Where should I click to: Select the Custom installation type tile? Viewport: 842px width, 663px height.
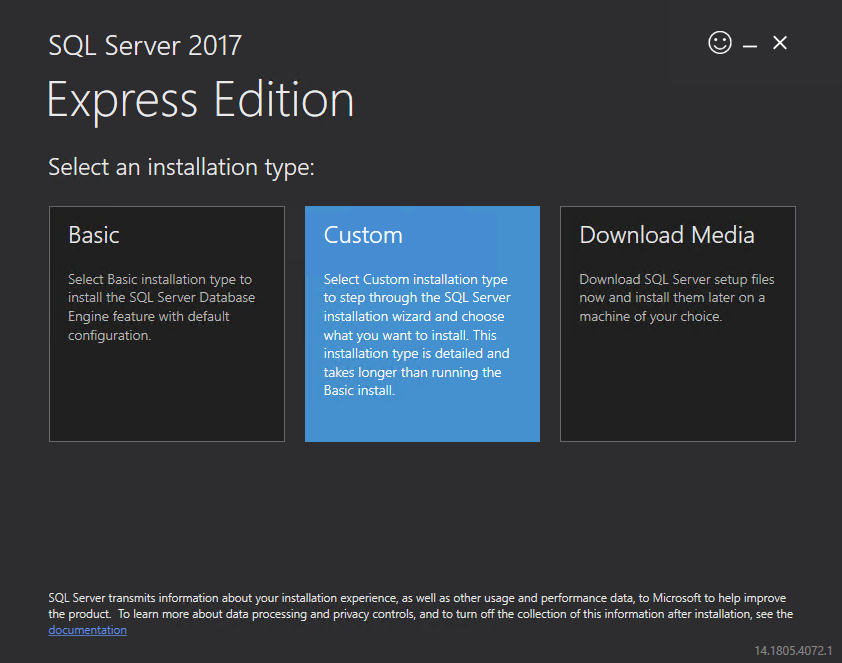click(422, 324)
